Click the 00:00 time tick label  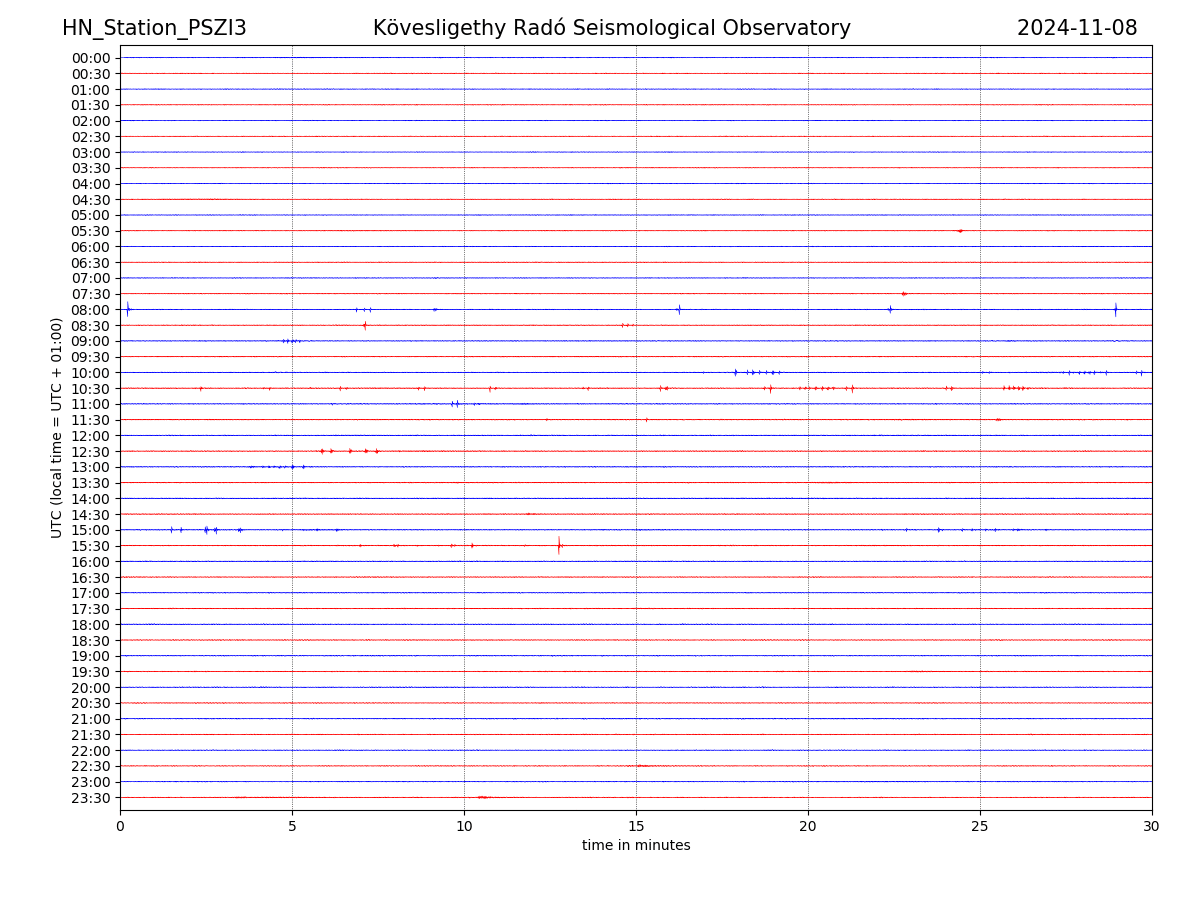click(x=91, y=58)
